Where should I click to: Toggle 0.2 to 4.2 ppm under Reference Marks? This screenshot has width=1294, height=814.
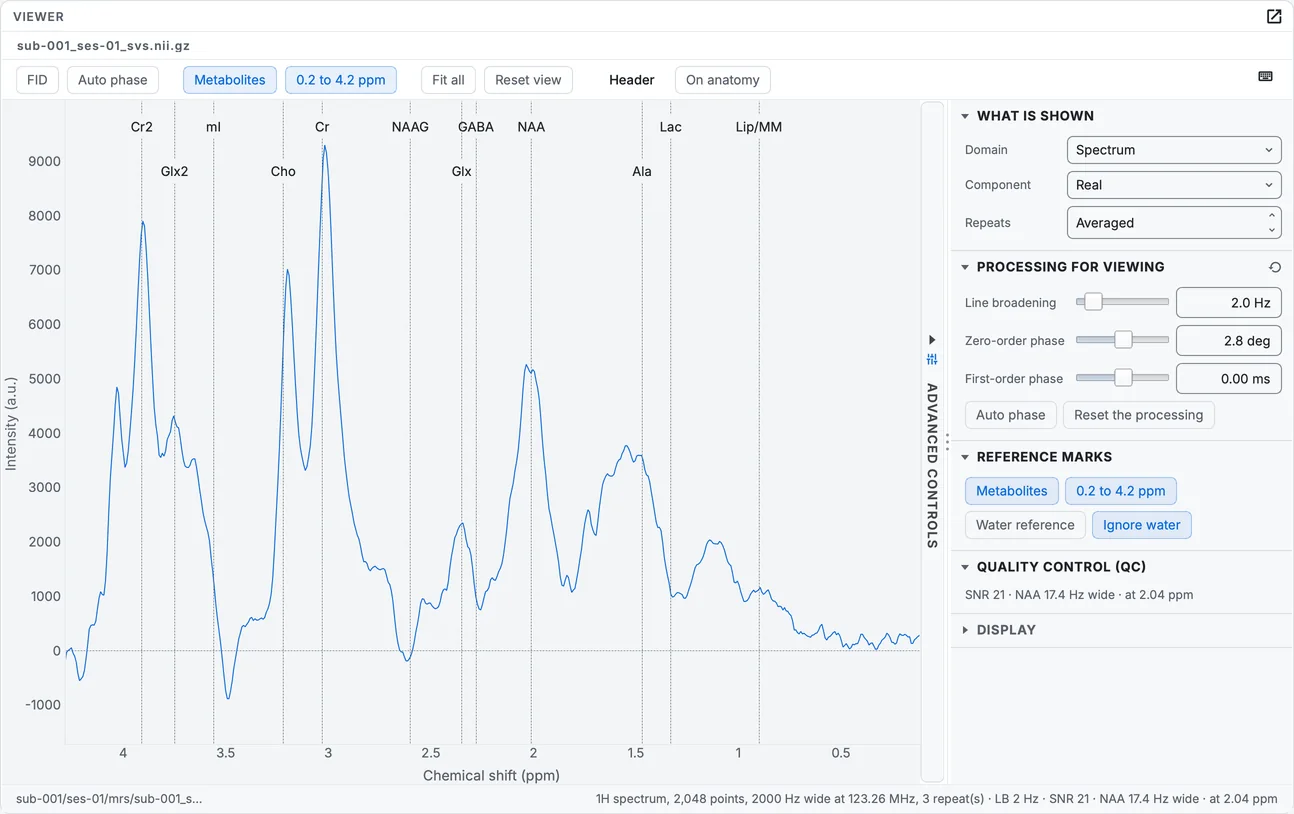click(x=1121, y=491)
